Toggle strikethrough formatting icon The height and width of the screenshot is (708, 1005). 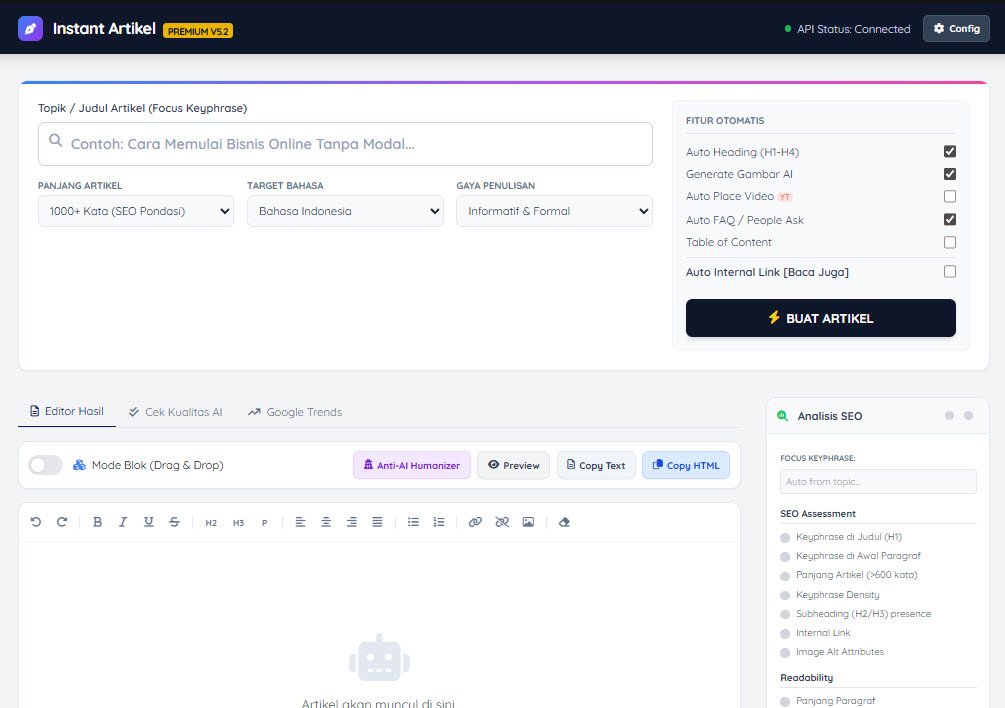[174, 522]
